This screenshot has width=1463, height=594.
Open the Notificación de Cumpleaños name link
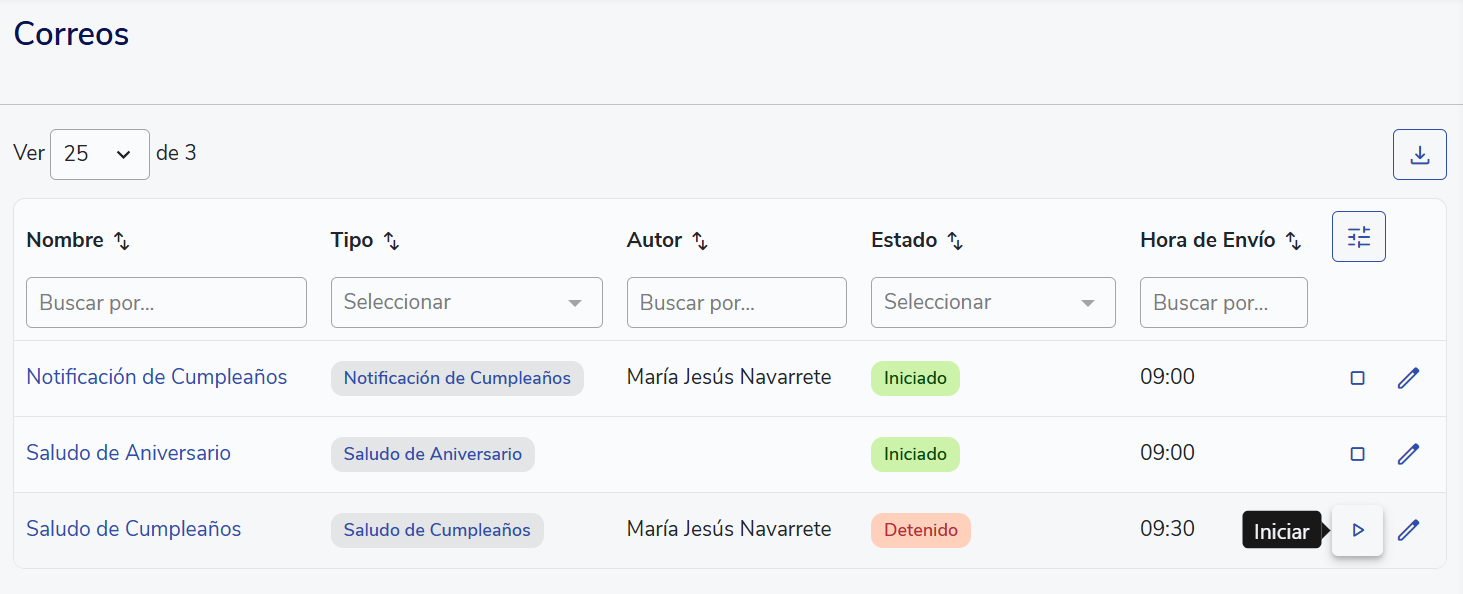[156, 377]
